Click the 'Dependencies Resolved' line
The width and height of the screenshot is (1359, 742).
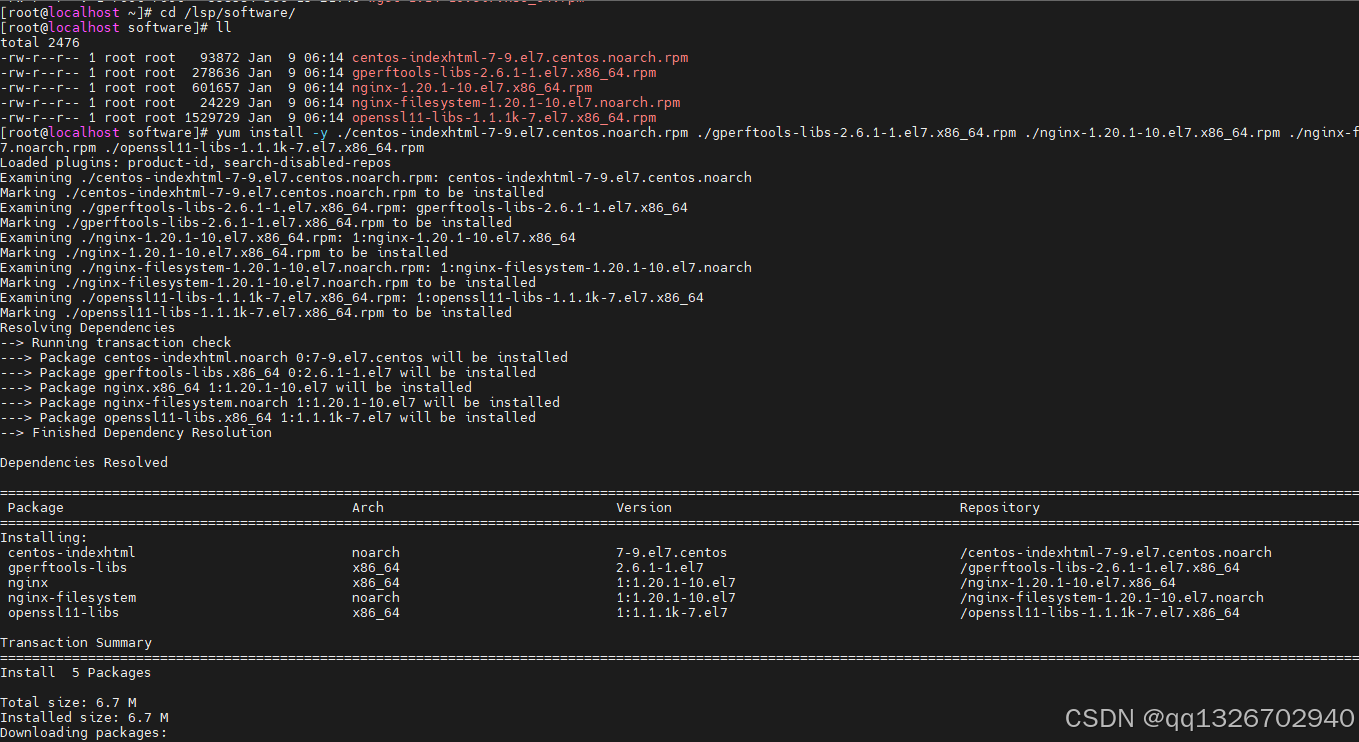(x=84, y=462)
